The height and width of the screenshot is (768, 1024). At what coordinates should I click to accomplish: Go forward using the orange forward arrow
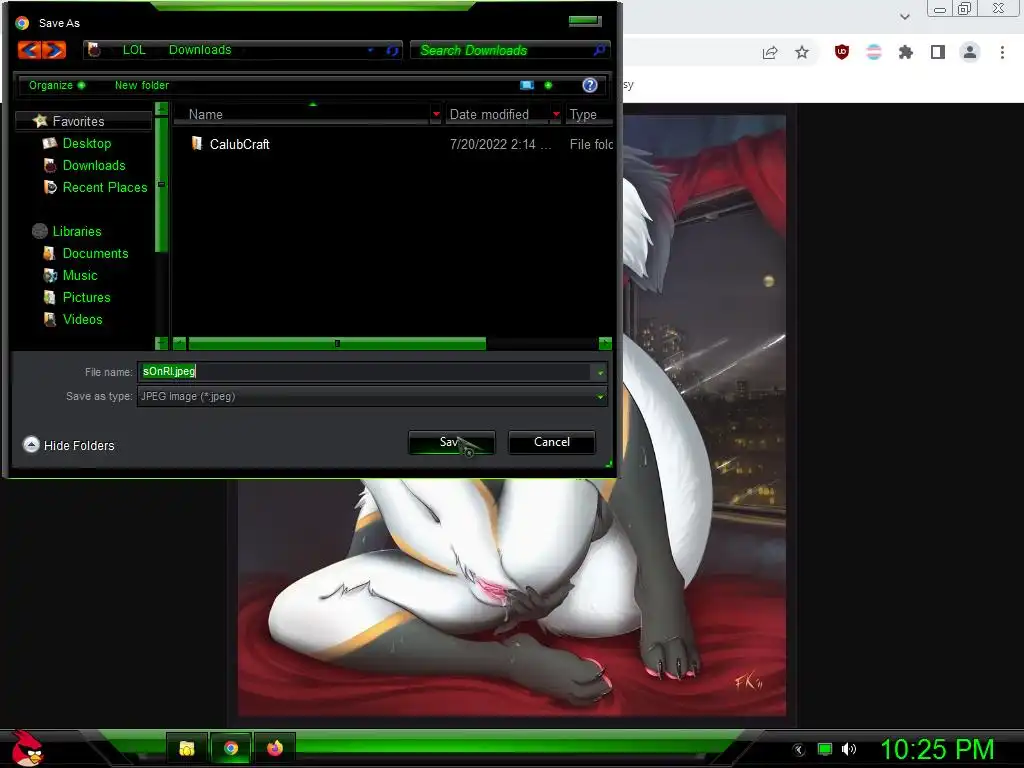click(x=55, y=50)
